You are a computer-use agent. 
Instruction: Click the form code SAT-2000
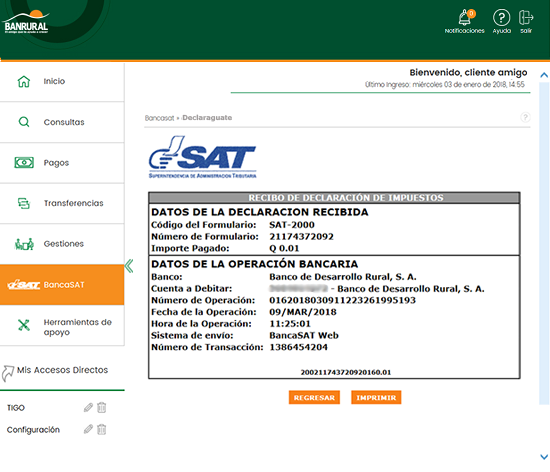tap(292, 225)
